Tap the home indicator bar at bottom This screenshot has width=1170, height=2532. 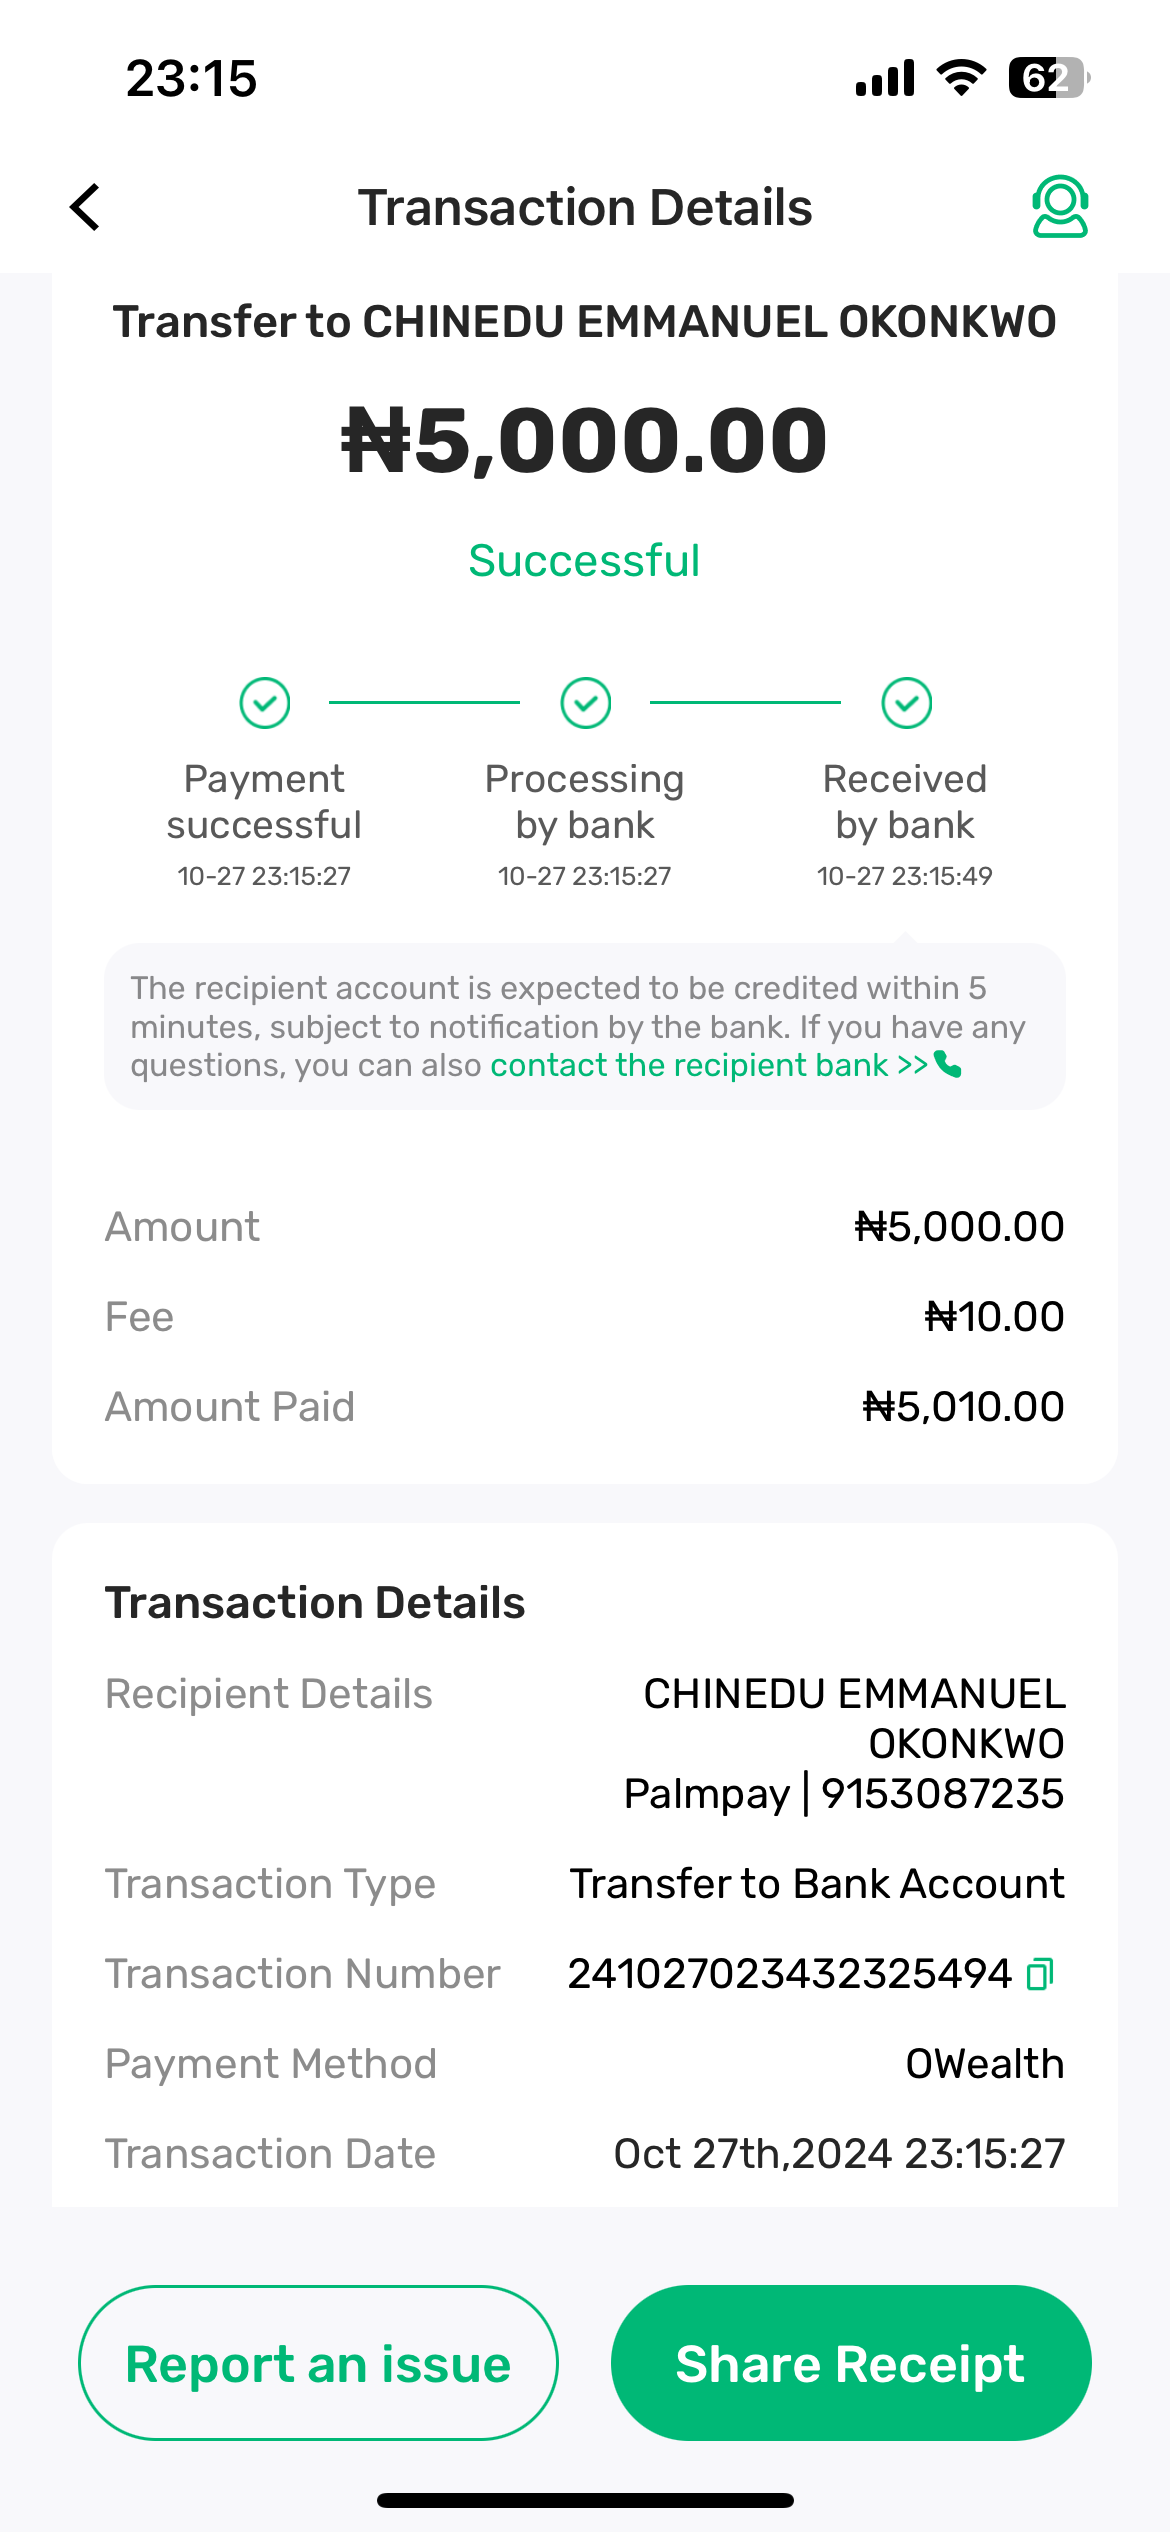pos(585,2500)
